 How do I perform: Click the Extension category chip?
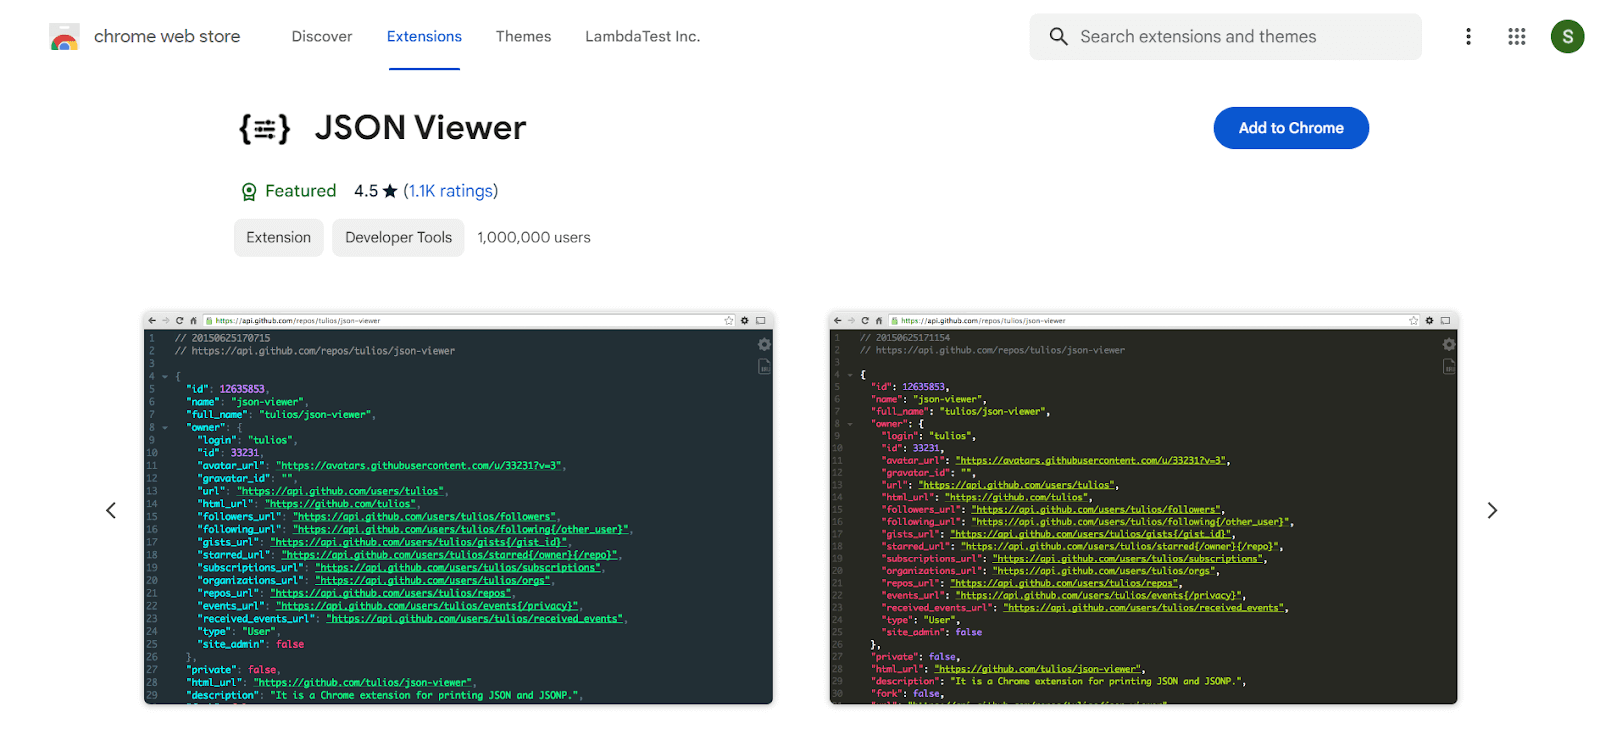coord(279,238)
